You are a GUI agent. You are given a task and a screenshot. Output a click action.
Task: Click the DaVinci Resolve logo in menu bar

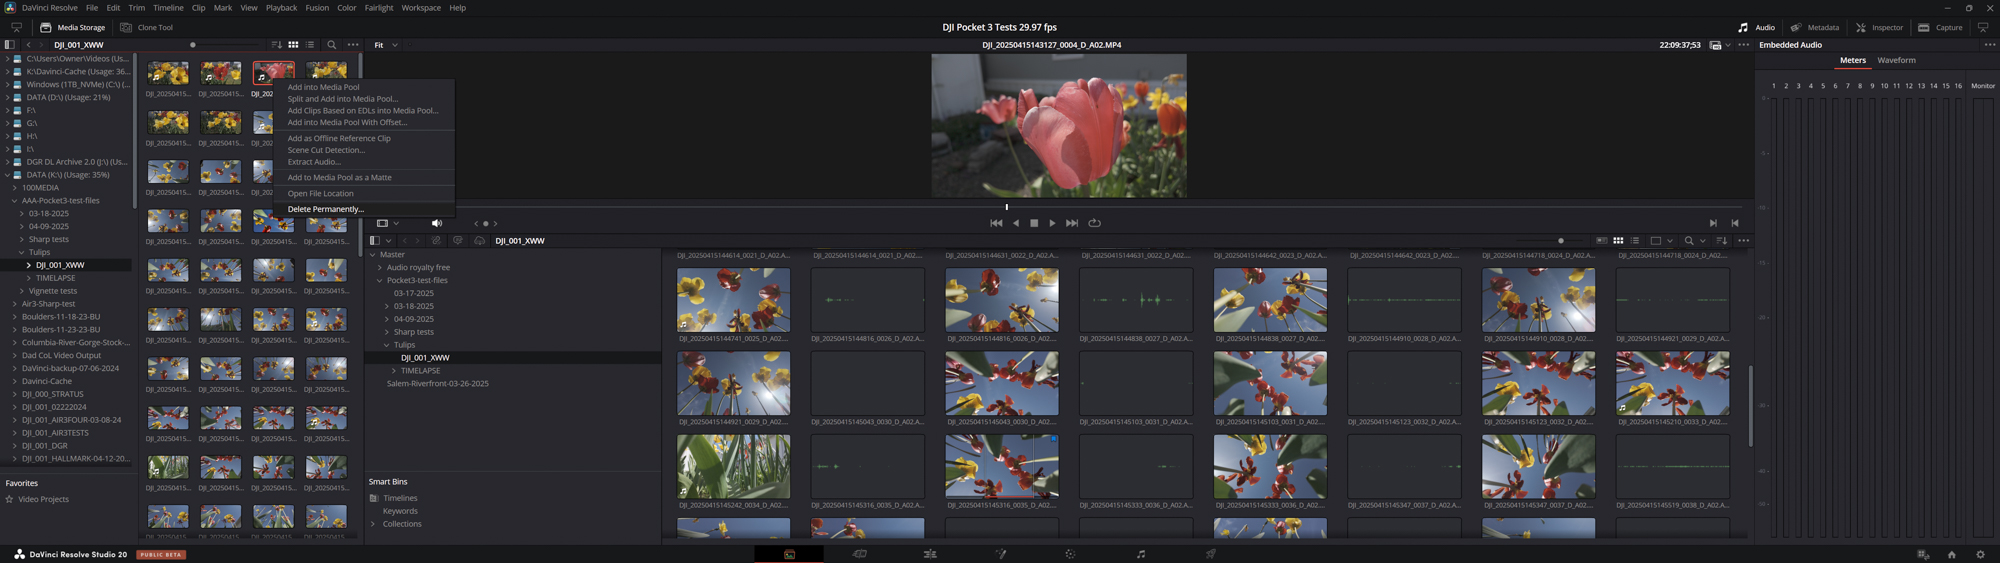tap(10, 7)
